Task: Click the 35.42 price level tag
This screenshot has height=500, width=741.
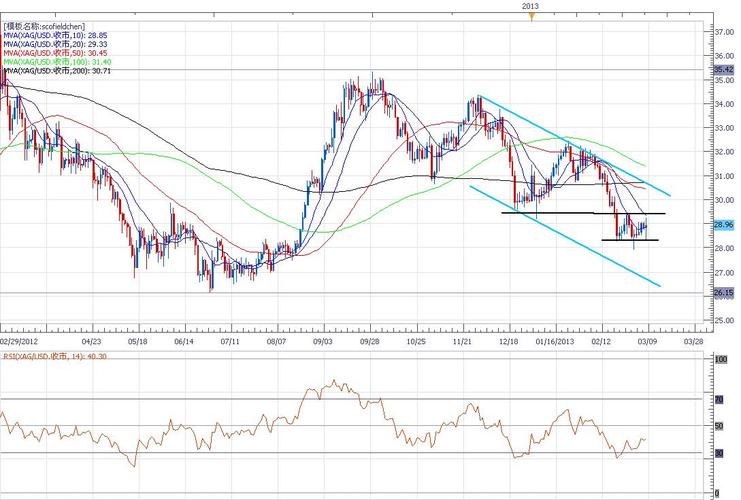Action: pyautogui.click(x=724, y=69)
